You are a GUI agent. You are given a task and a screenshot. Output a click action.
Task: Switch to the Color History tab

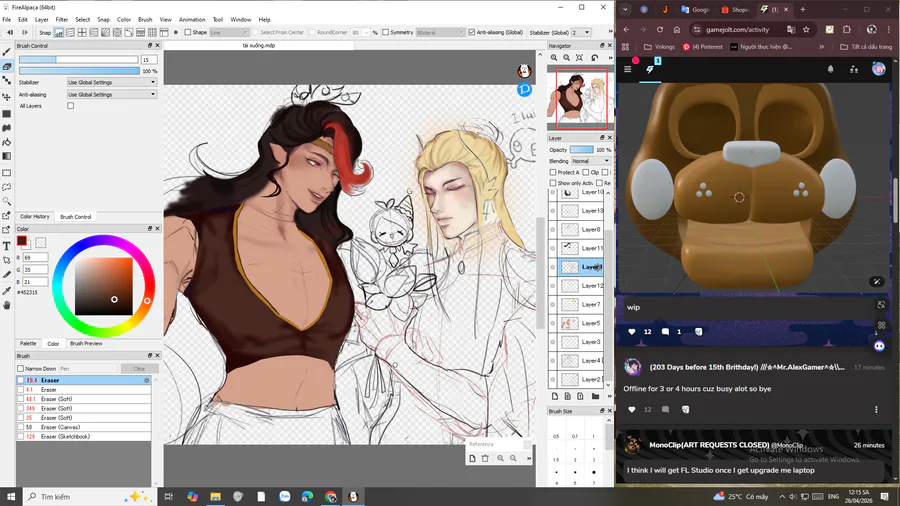(34, 217)
